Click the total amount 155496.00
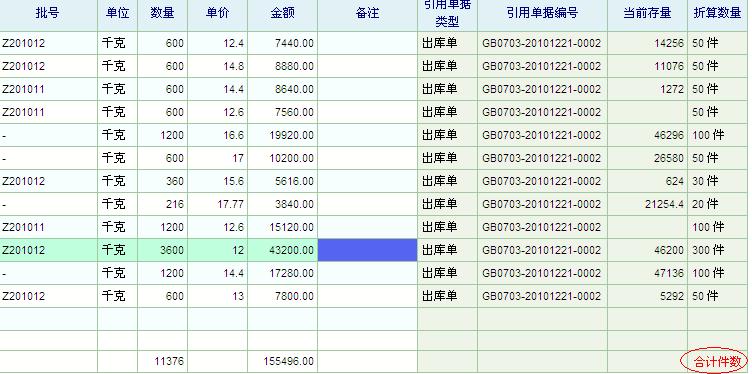This screenshot has height=374, width=752. pyautogui.click(x=282, y=362)
